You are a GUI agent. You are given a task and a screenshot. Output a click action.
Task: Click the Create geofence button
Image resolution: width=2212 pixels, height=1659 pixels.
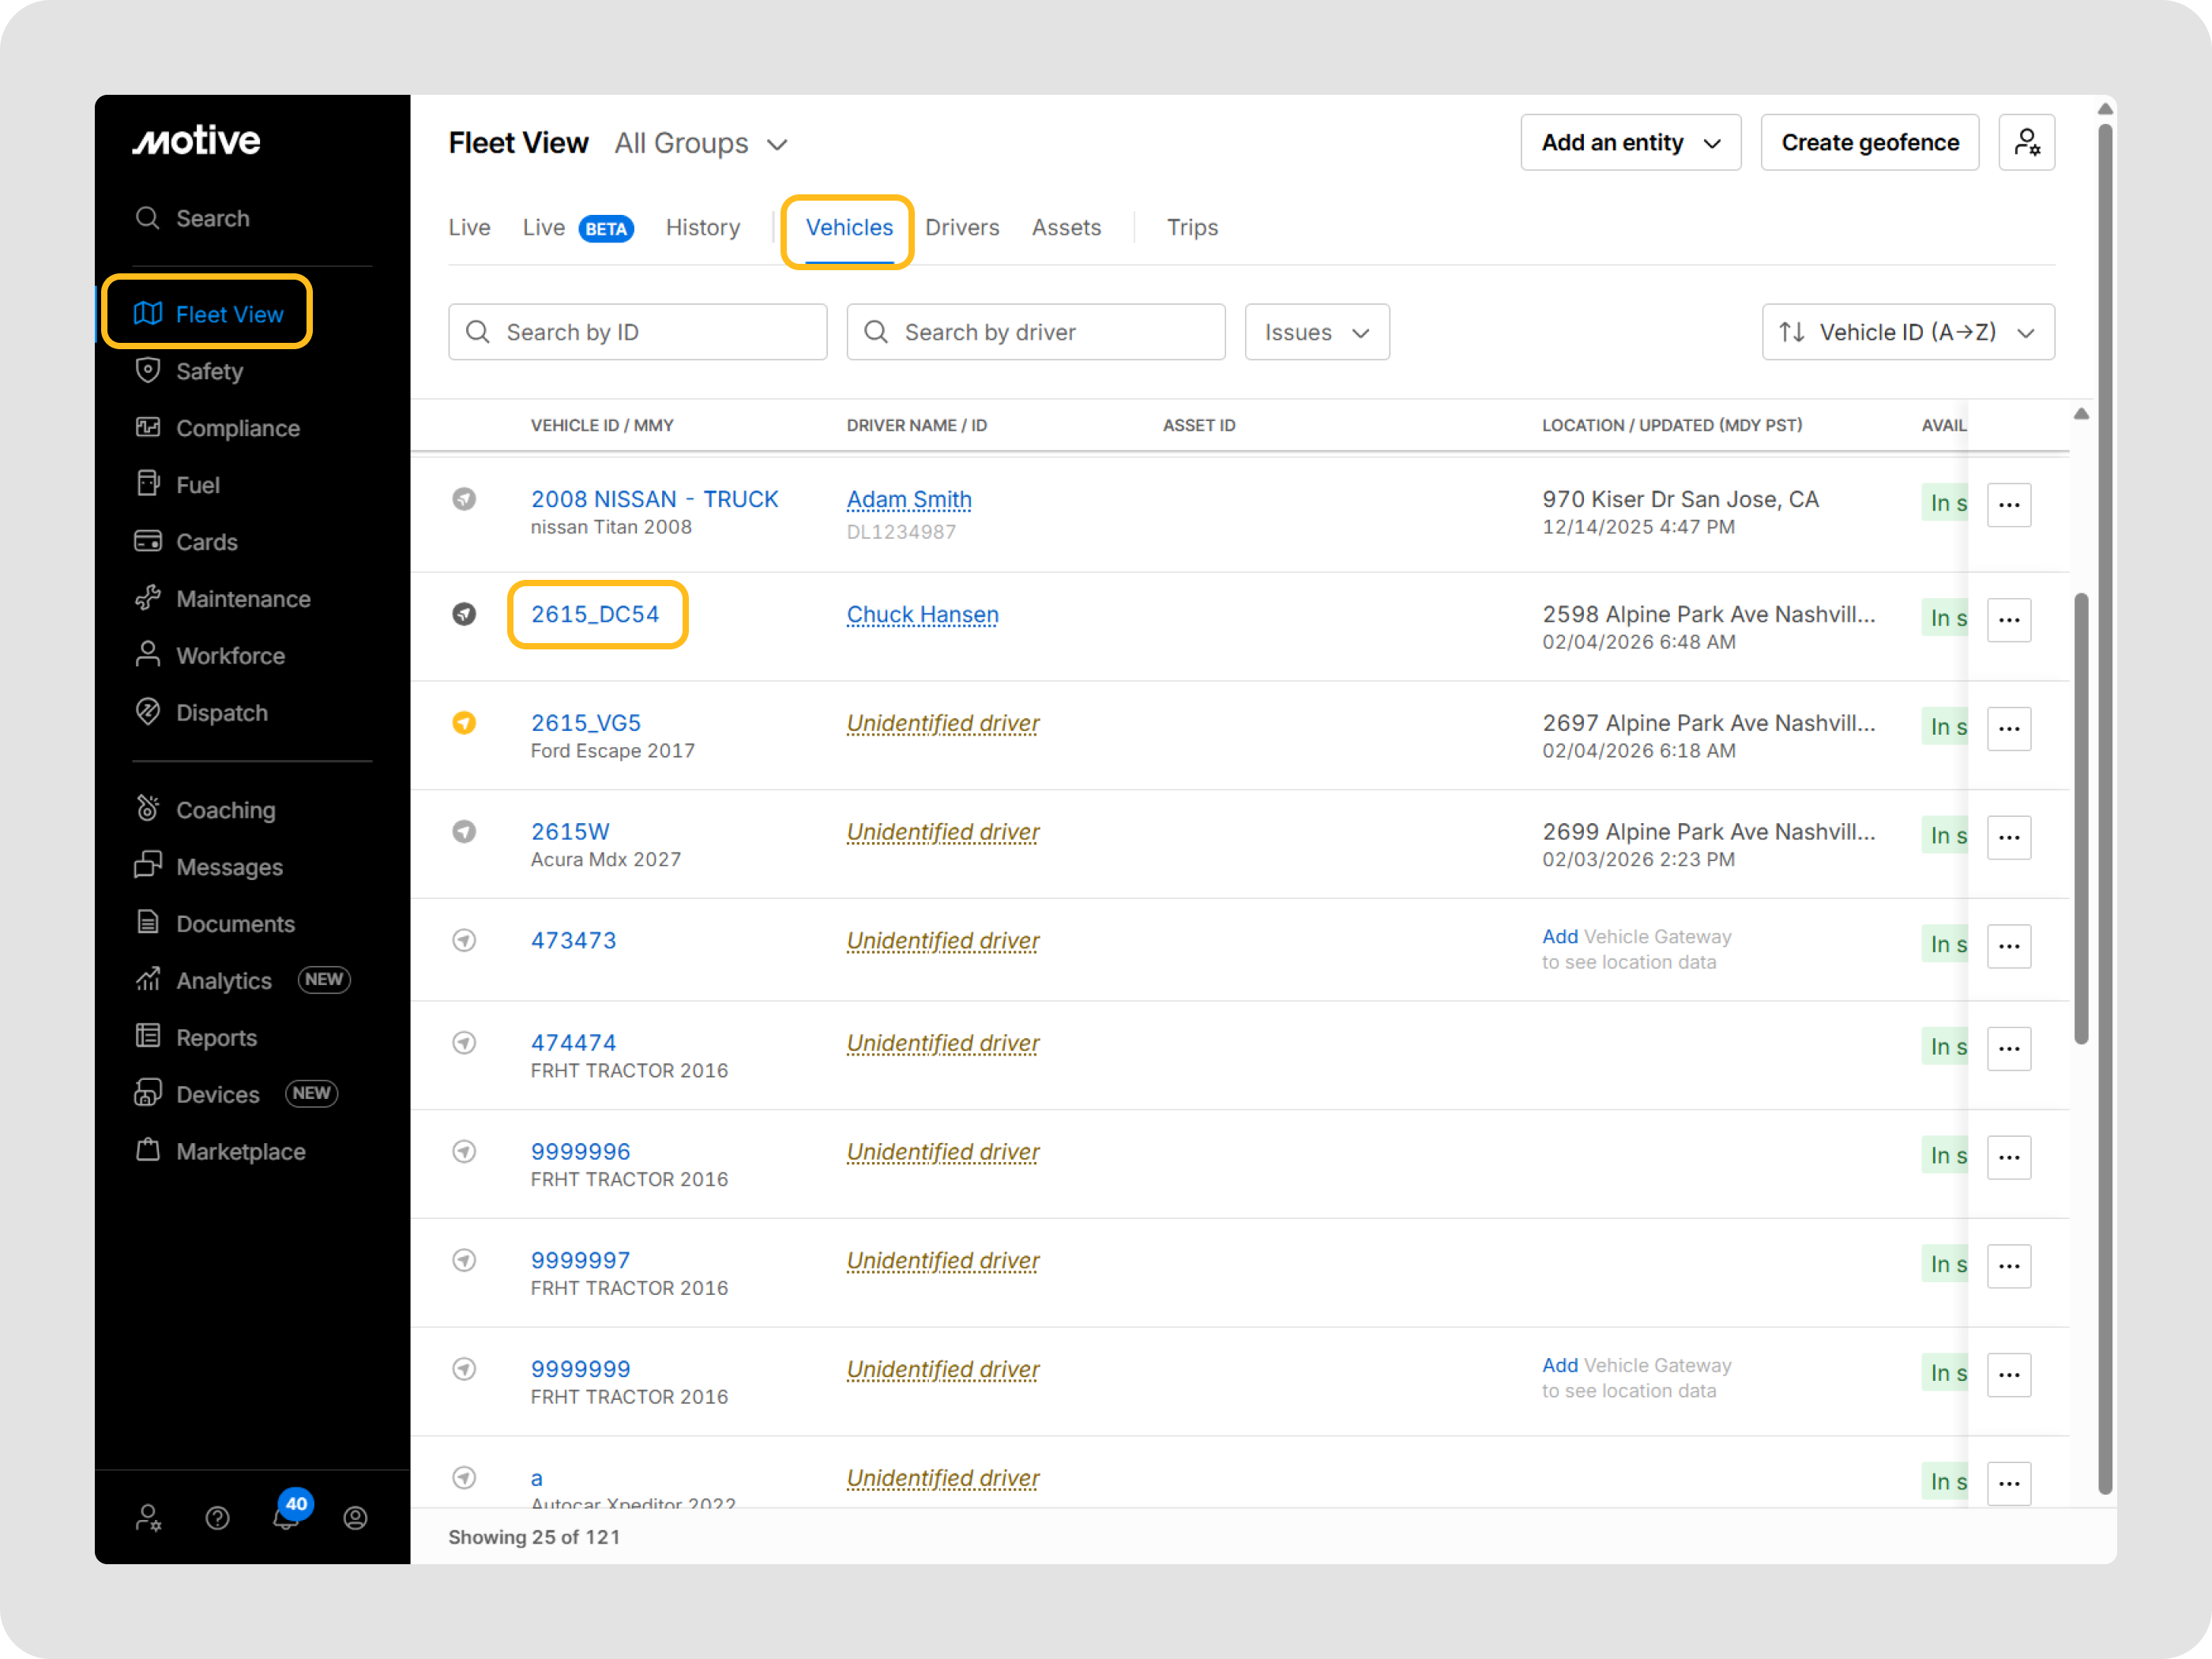1869,143
